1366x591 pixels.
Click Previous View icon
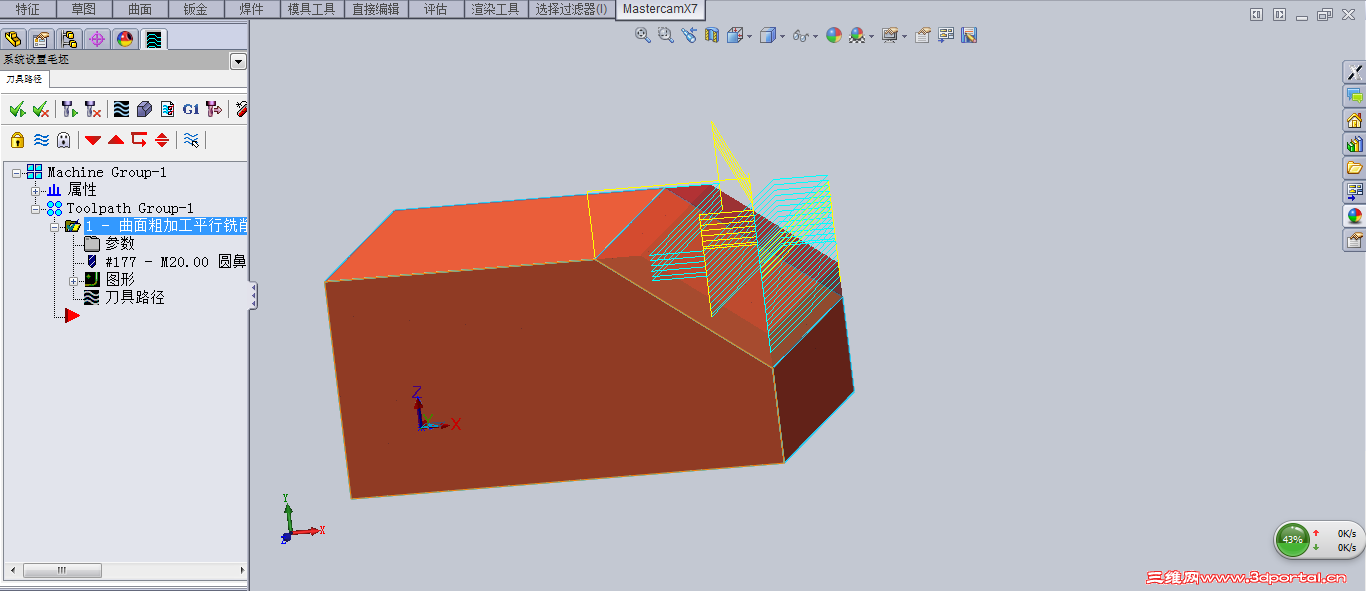coord(689,35)
